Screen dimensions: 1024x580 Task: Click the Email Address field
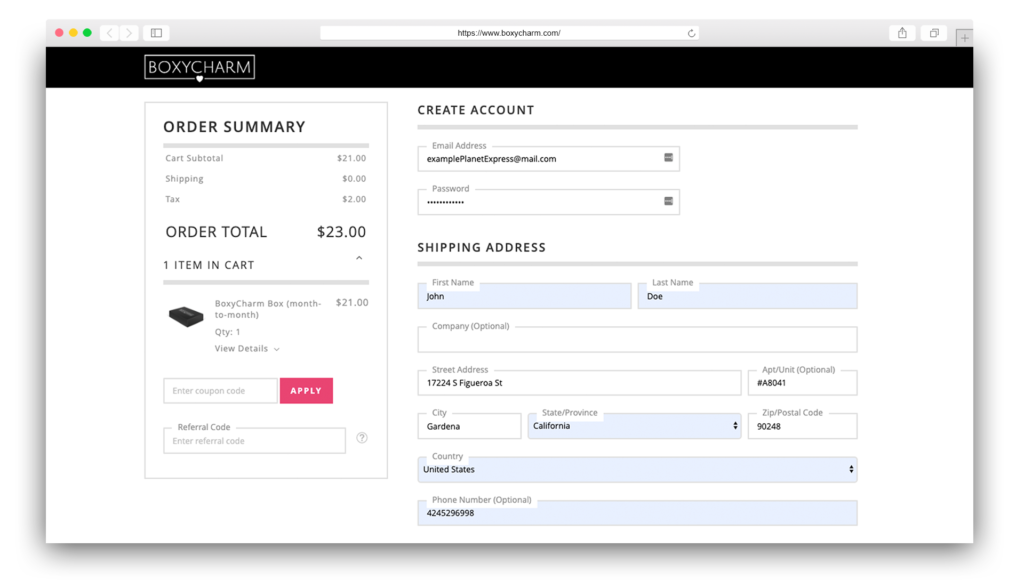[549, 159]
